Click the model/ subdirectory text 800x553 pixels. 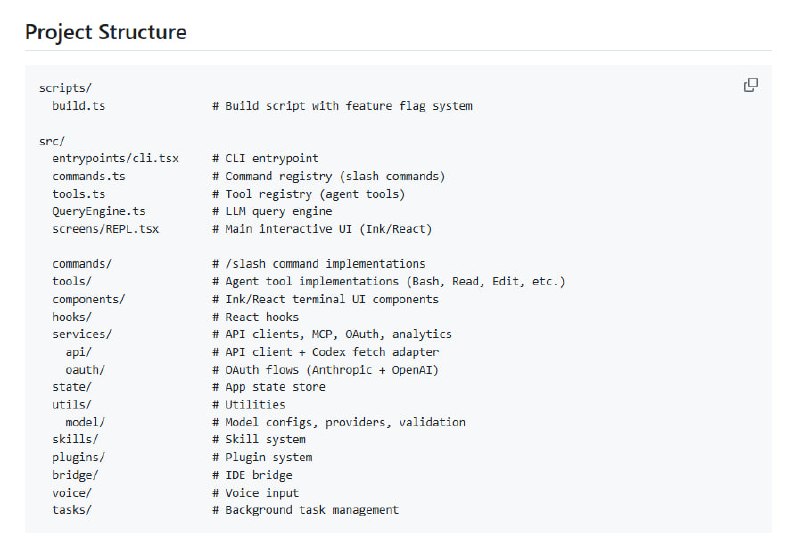[x=85, y=422]
